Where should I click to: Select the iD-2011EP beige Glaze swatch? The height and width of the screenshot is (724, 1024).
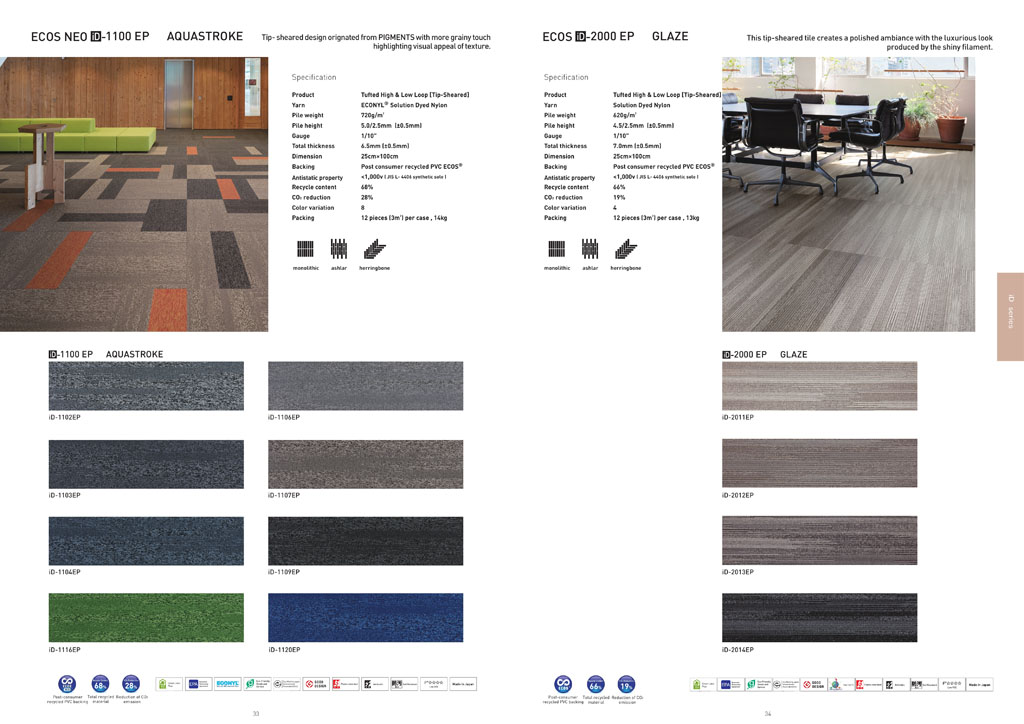820,386
